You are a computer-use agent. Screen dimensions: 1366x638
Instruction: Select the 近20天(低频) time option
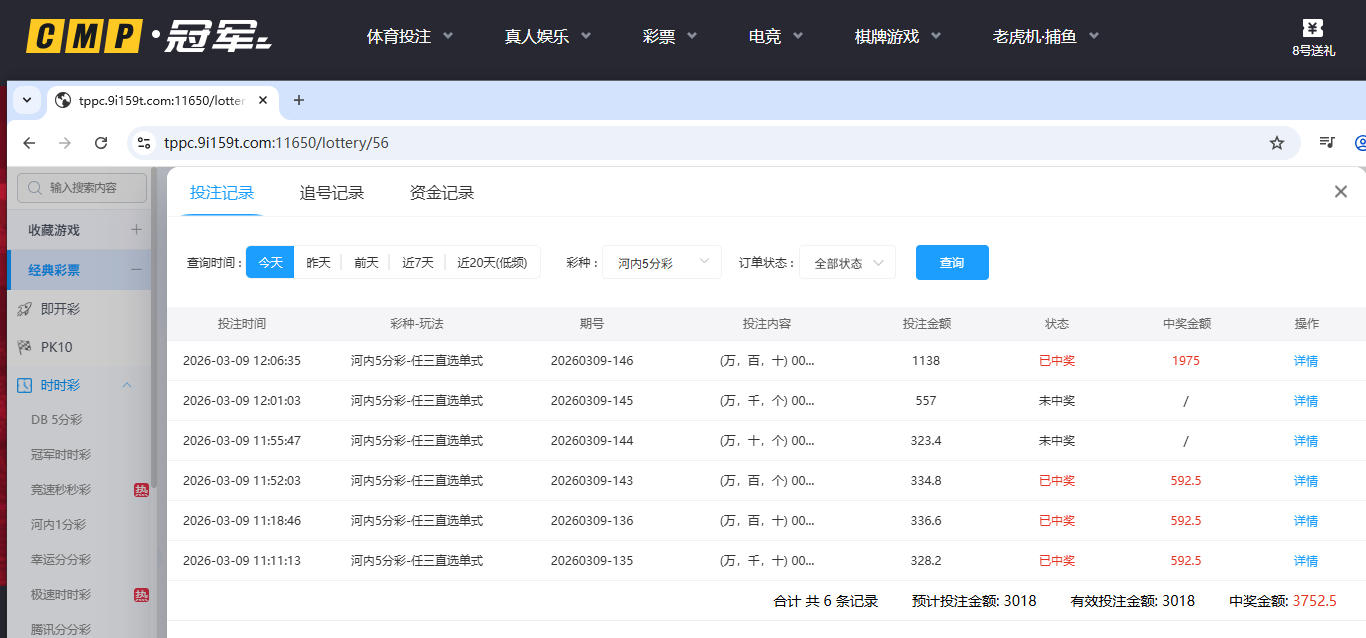pos(492,262)
